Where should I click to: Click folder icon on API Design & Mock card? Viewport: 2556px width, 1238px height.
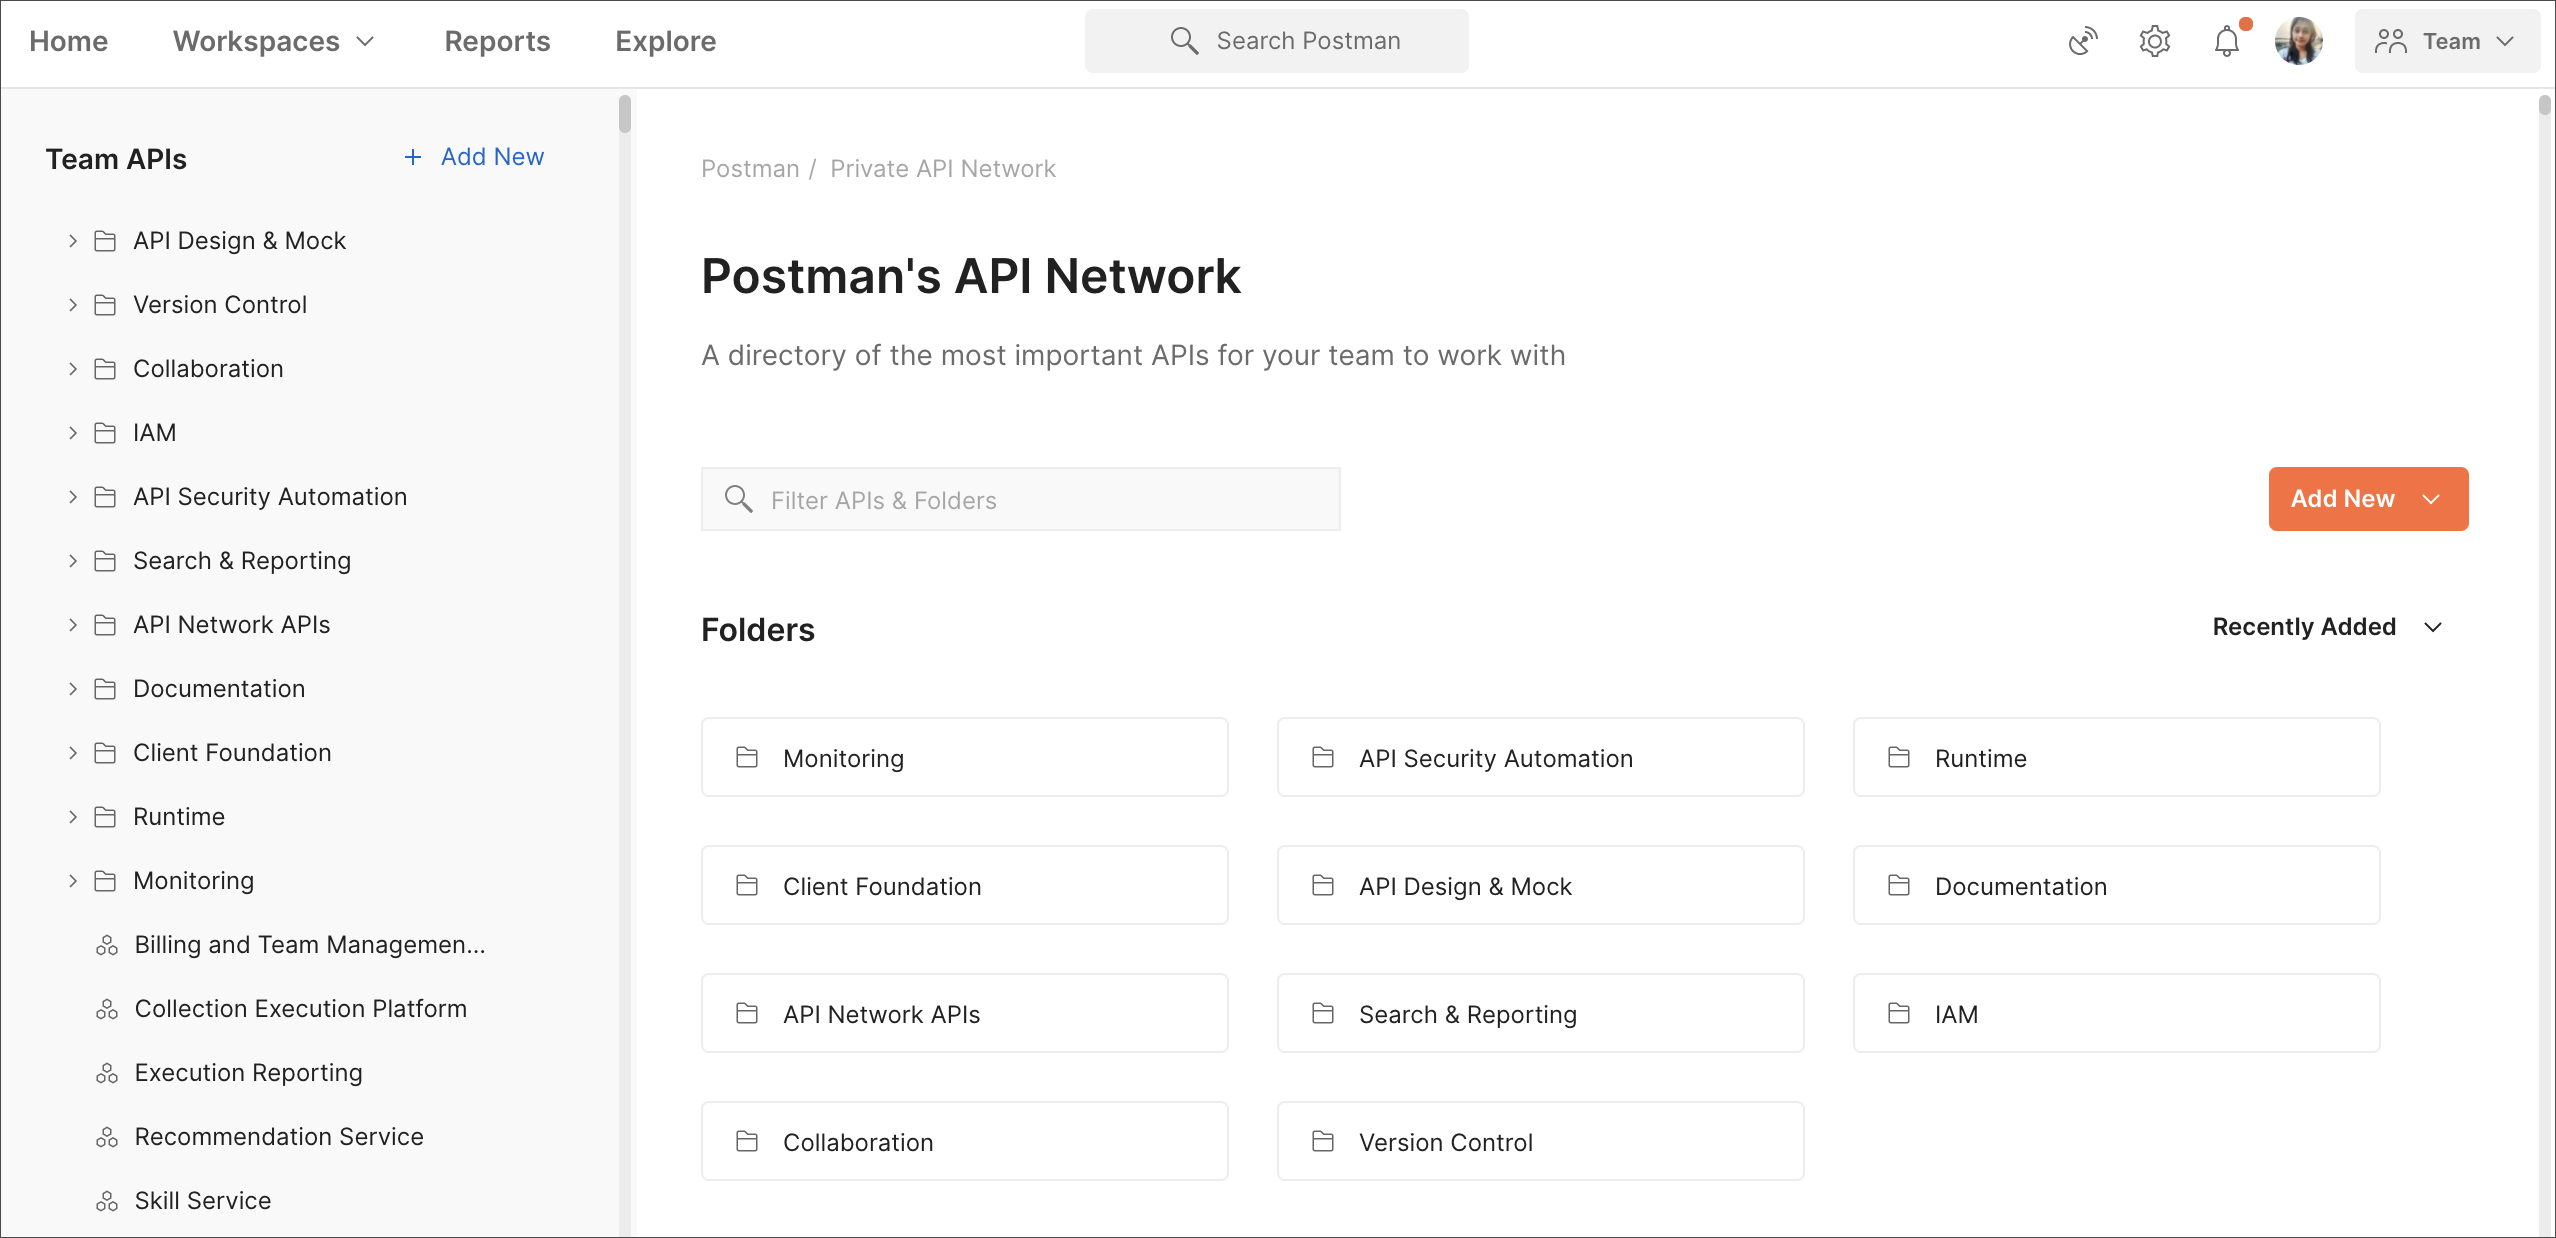1323,885
